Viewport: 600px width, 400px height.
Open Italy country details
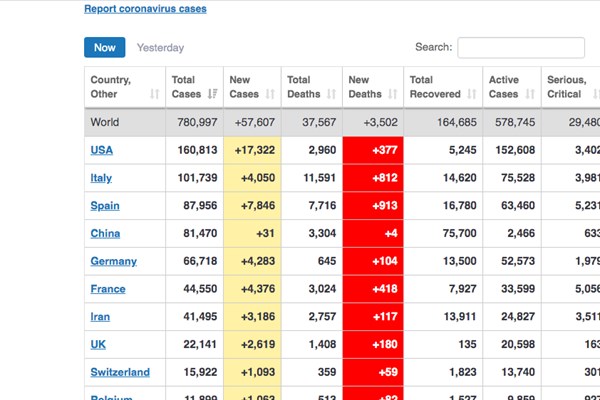coord(101,178)
